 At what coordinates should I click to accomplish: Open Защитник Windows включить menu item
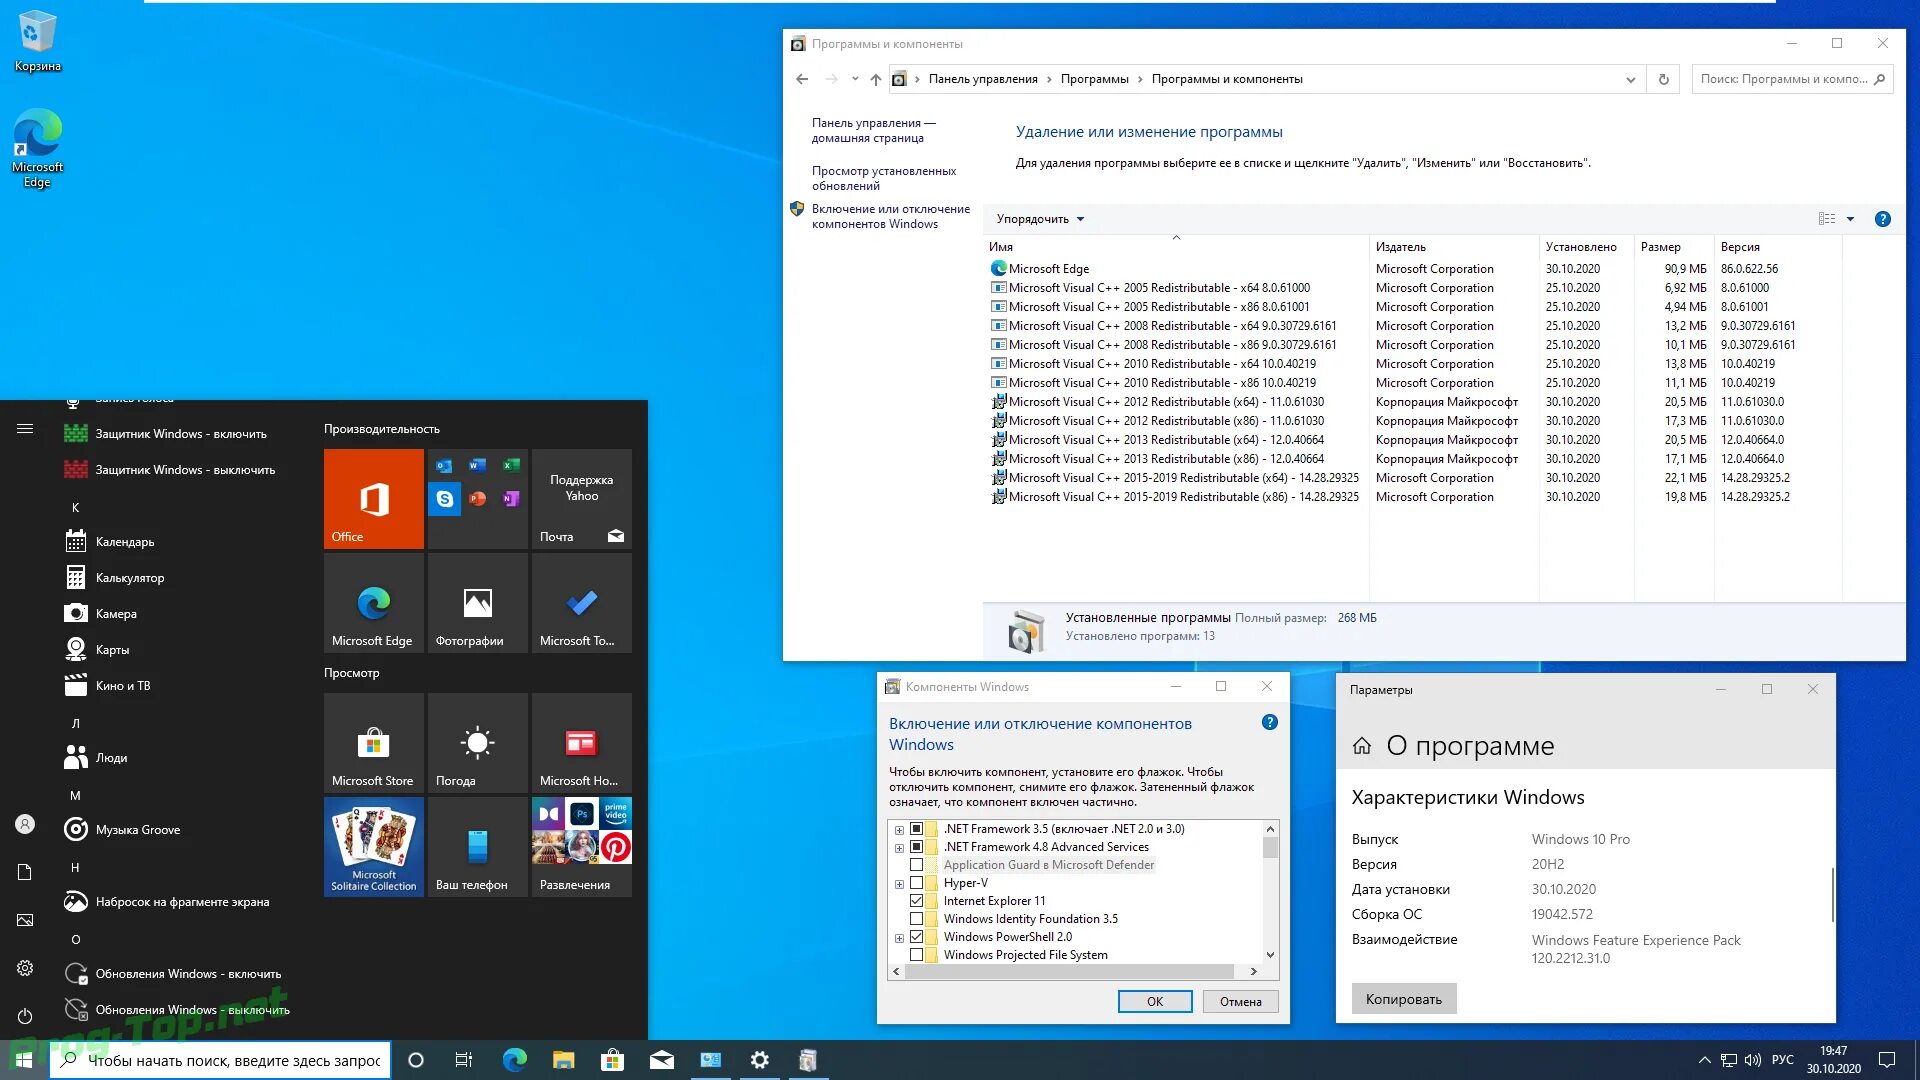click(x=182, y=433)
